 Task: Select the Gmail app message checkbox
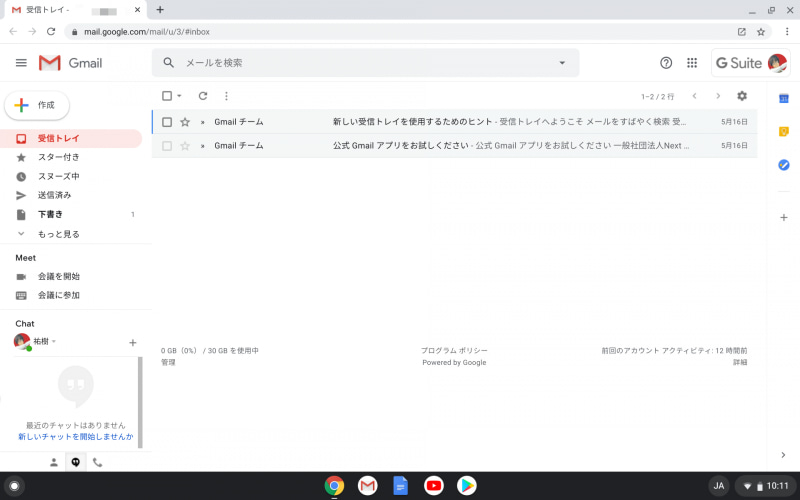pos(167,146)
